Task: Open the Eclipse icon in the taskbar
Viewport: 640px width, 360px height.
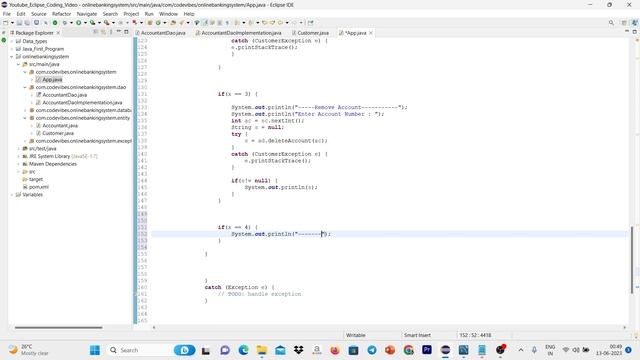Action: pos(445,350)
